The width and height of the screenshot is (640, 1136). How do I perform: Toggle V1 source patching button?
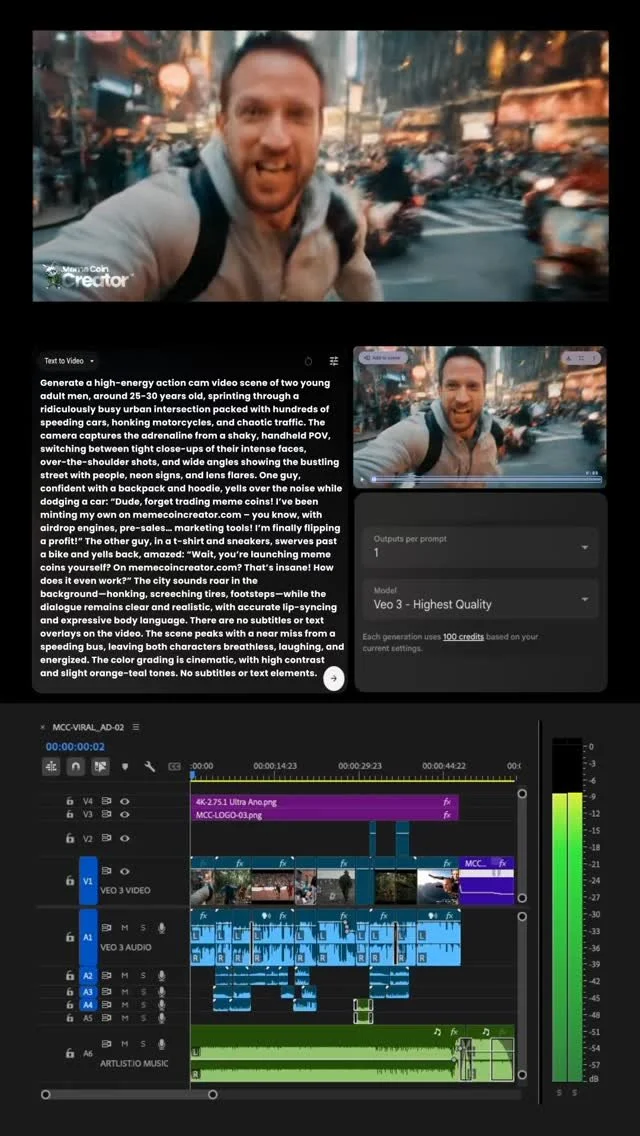point(88,880)
